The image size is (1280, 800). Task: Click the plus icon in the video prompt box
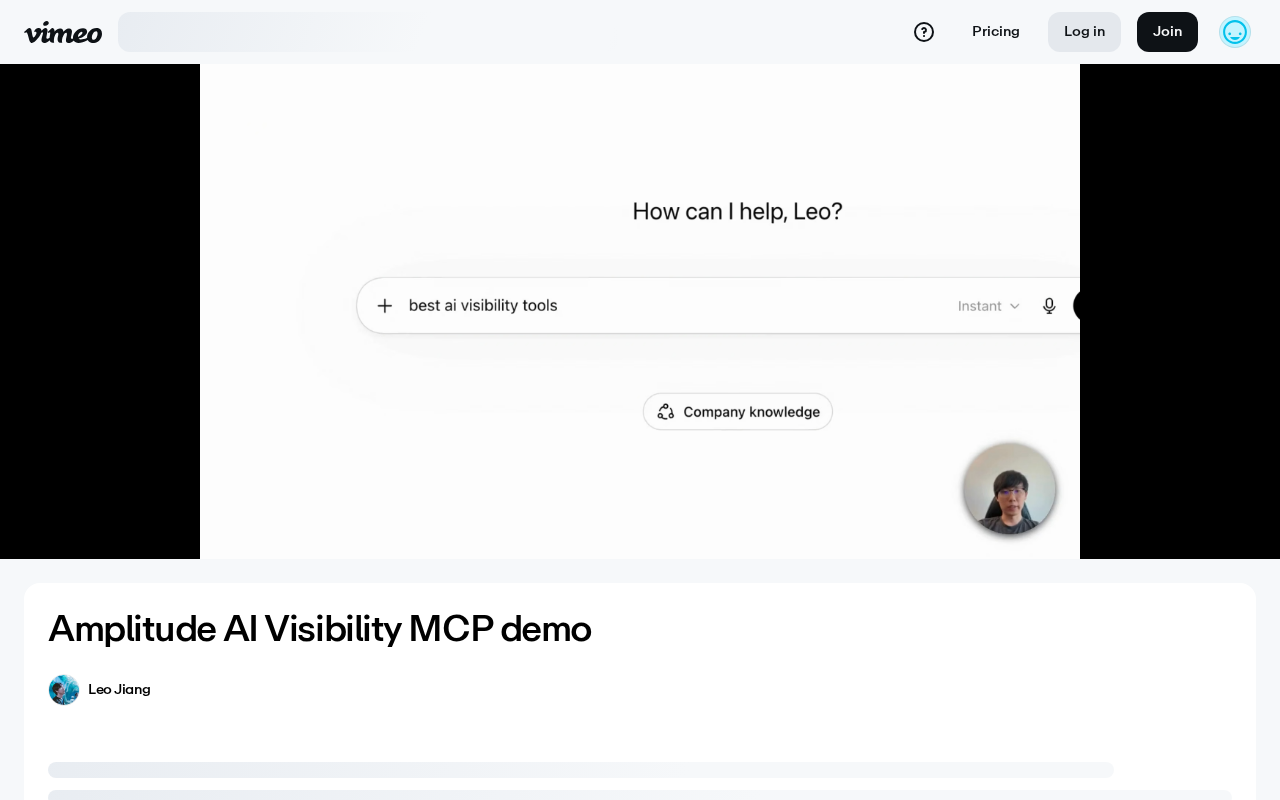pyautogui.click(x=384, y=306)
